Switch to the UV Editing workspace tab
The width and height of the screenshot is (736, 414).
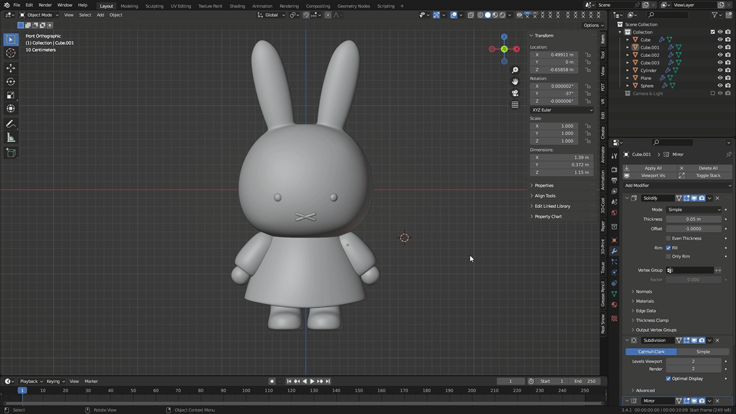[181, 6]
